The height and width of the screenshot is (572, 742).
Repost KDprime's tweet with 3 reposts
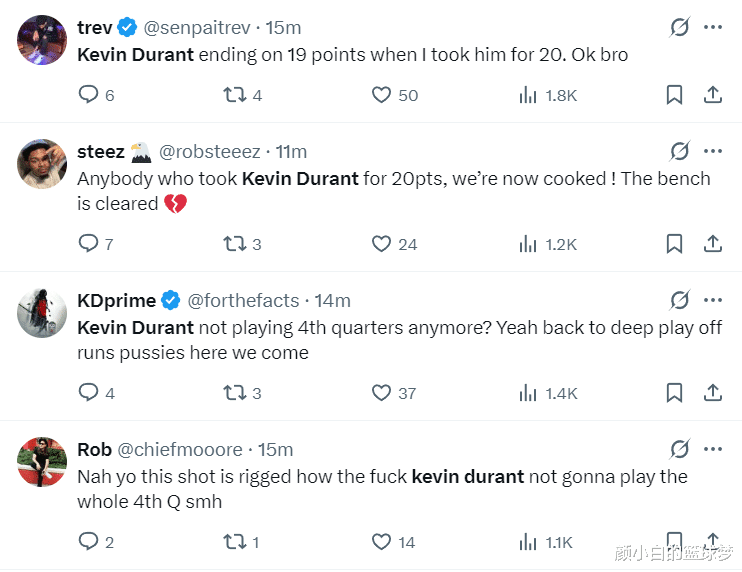pyautogui.click(x=235, y=393)
